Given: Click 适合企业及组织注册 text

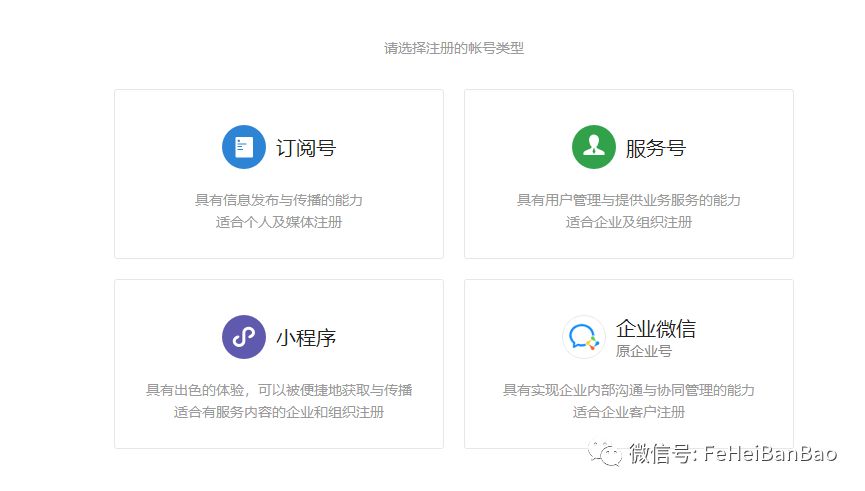Looking at the screenshot, I should (628, 222).
